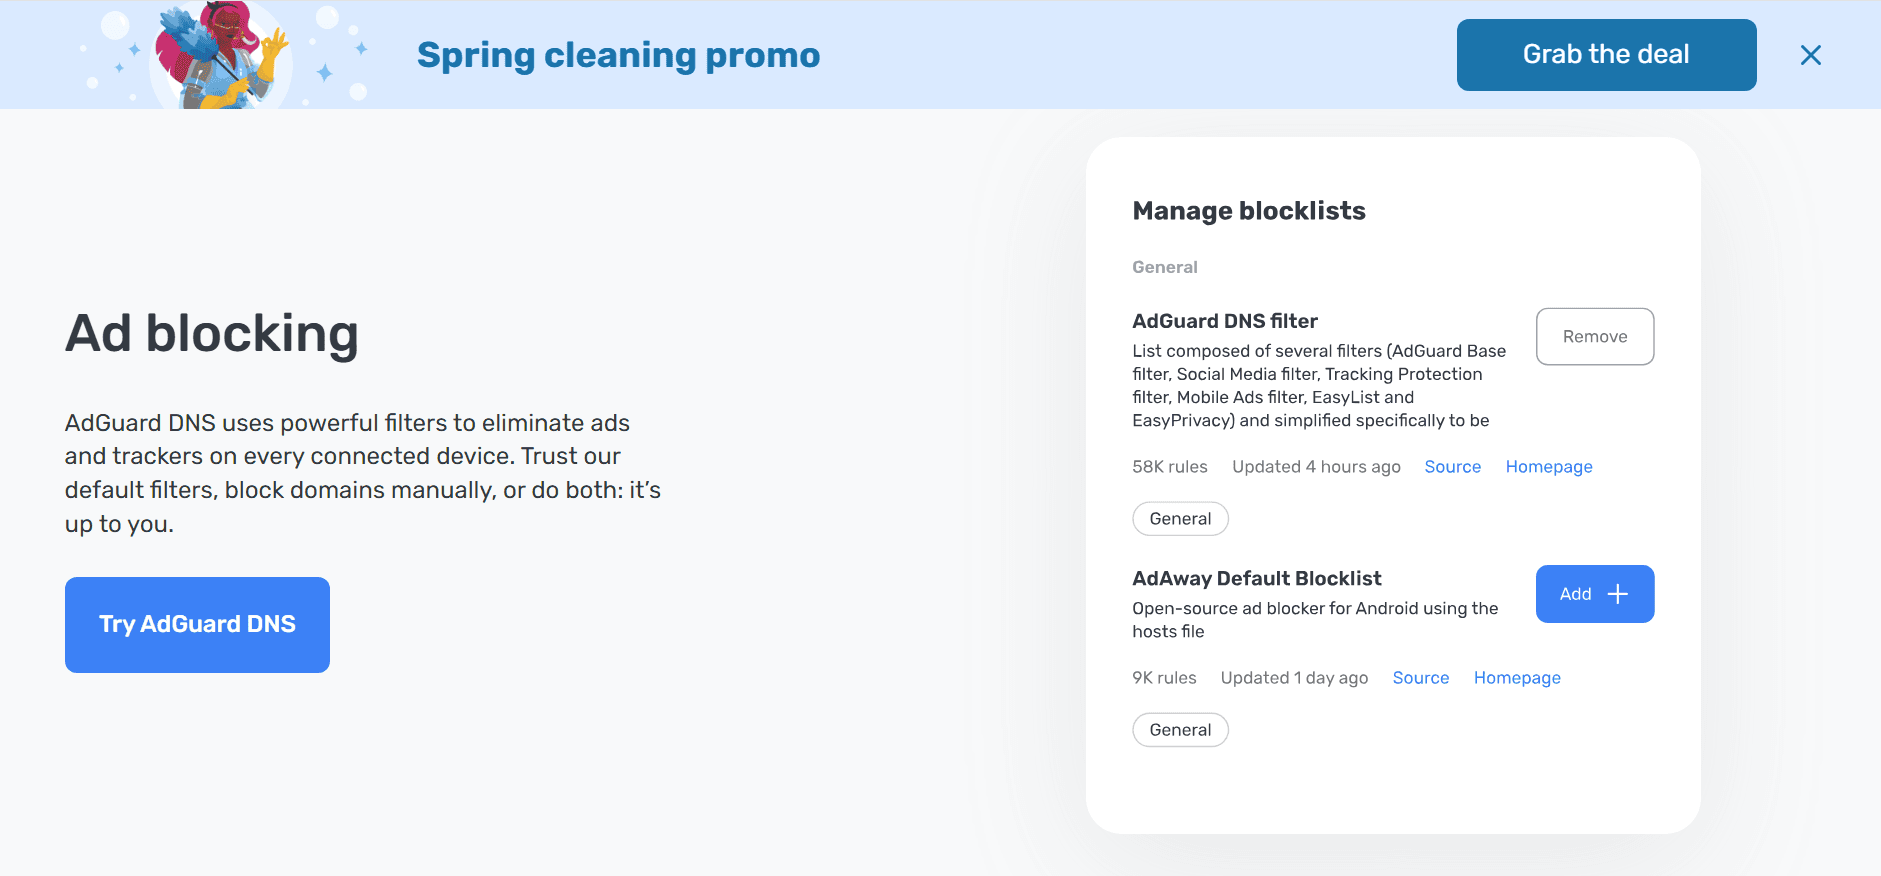Open Source link for AdAway Default Blocklist
The height and width of the screenshot is (876, 1881).
[x=1420, y=678]
